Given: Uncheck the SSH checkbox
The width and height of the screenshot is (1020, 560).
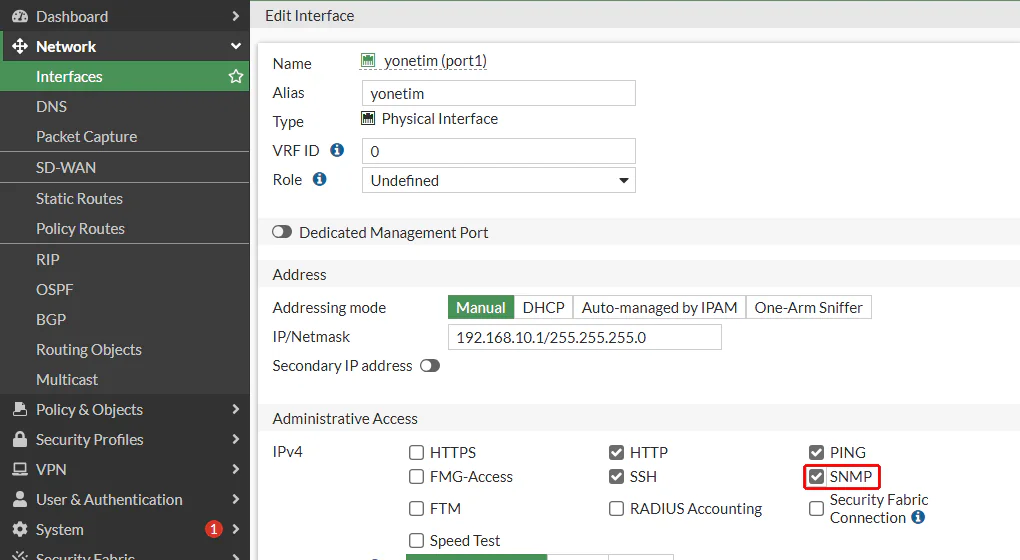Looking at the screenshot, I should pyautogui.click(x=616, y=477).
